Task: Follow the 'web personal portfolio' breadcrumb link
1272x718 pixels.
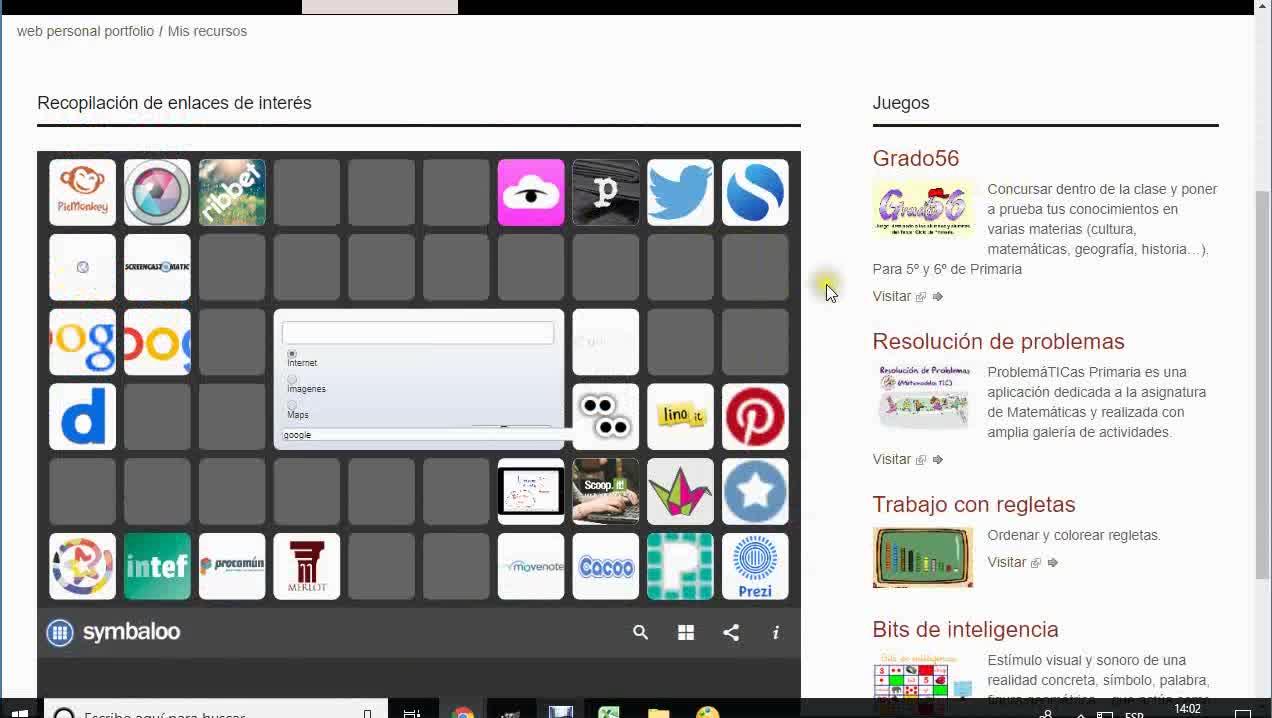Action: click(x=86, y=31)
